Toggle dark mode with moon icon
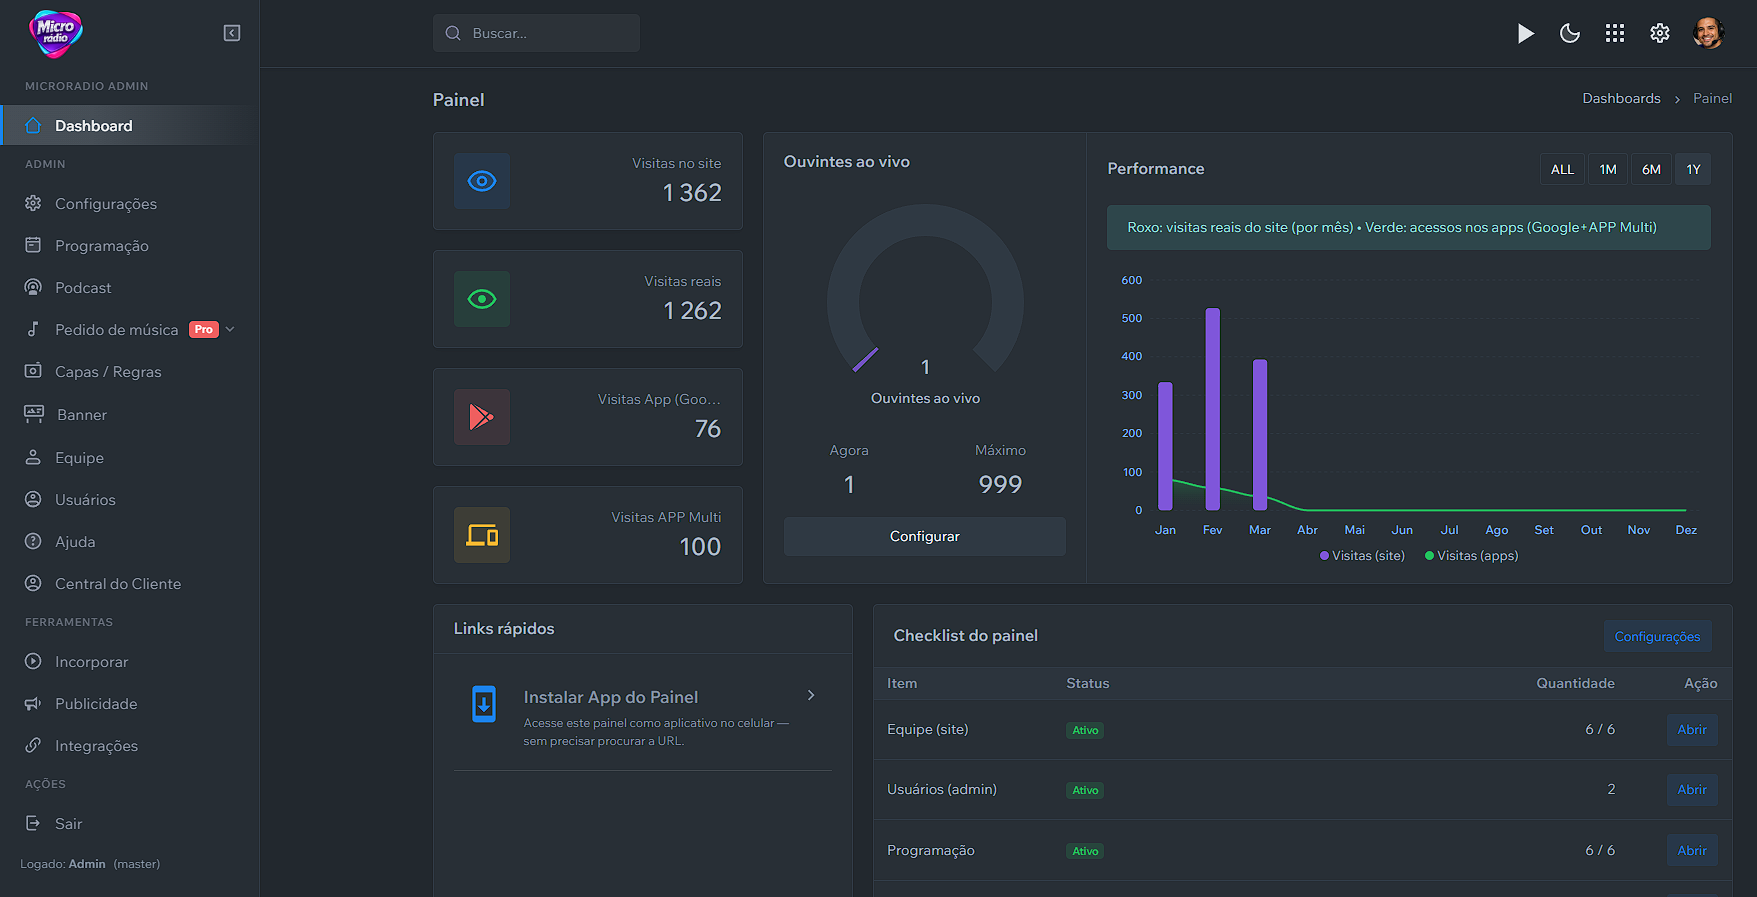The height and width of the screenshot is (897, 1757). click(1570, 33)
